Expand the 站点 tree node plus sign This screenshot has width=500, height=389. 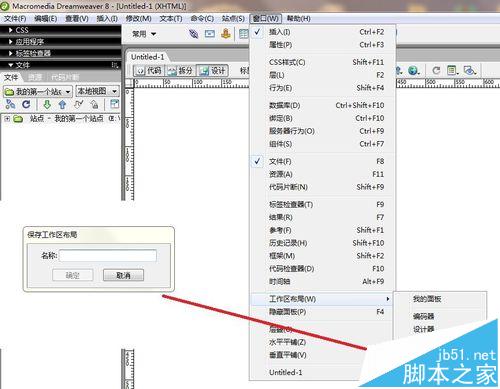[x=7, y=119]
